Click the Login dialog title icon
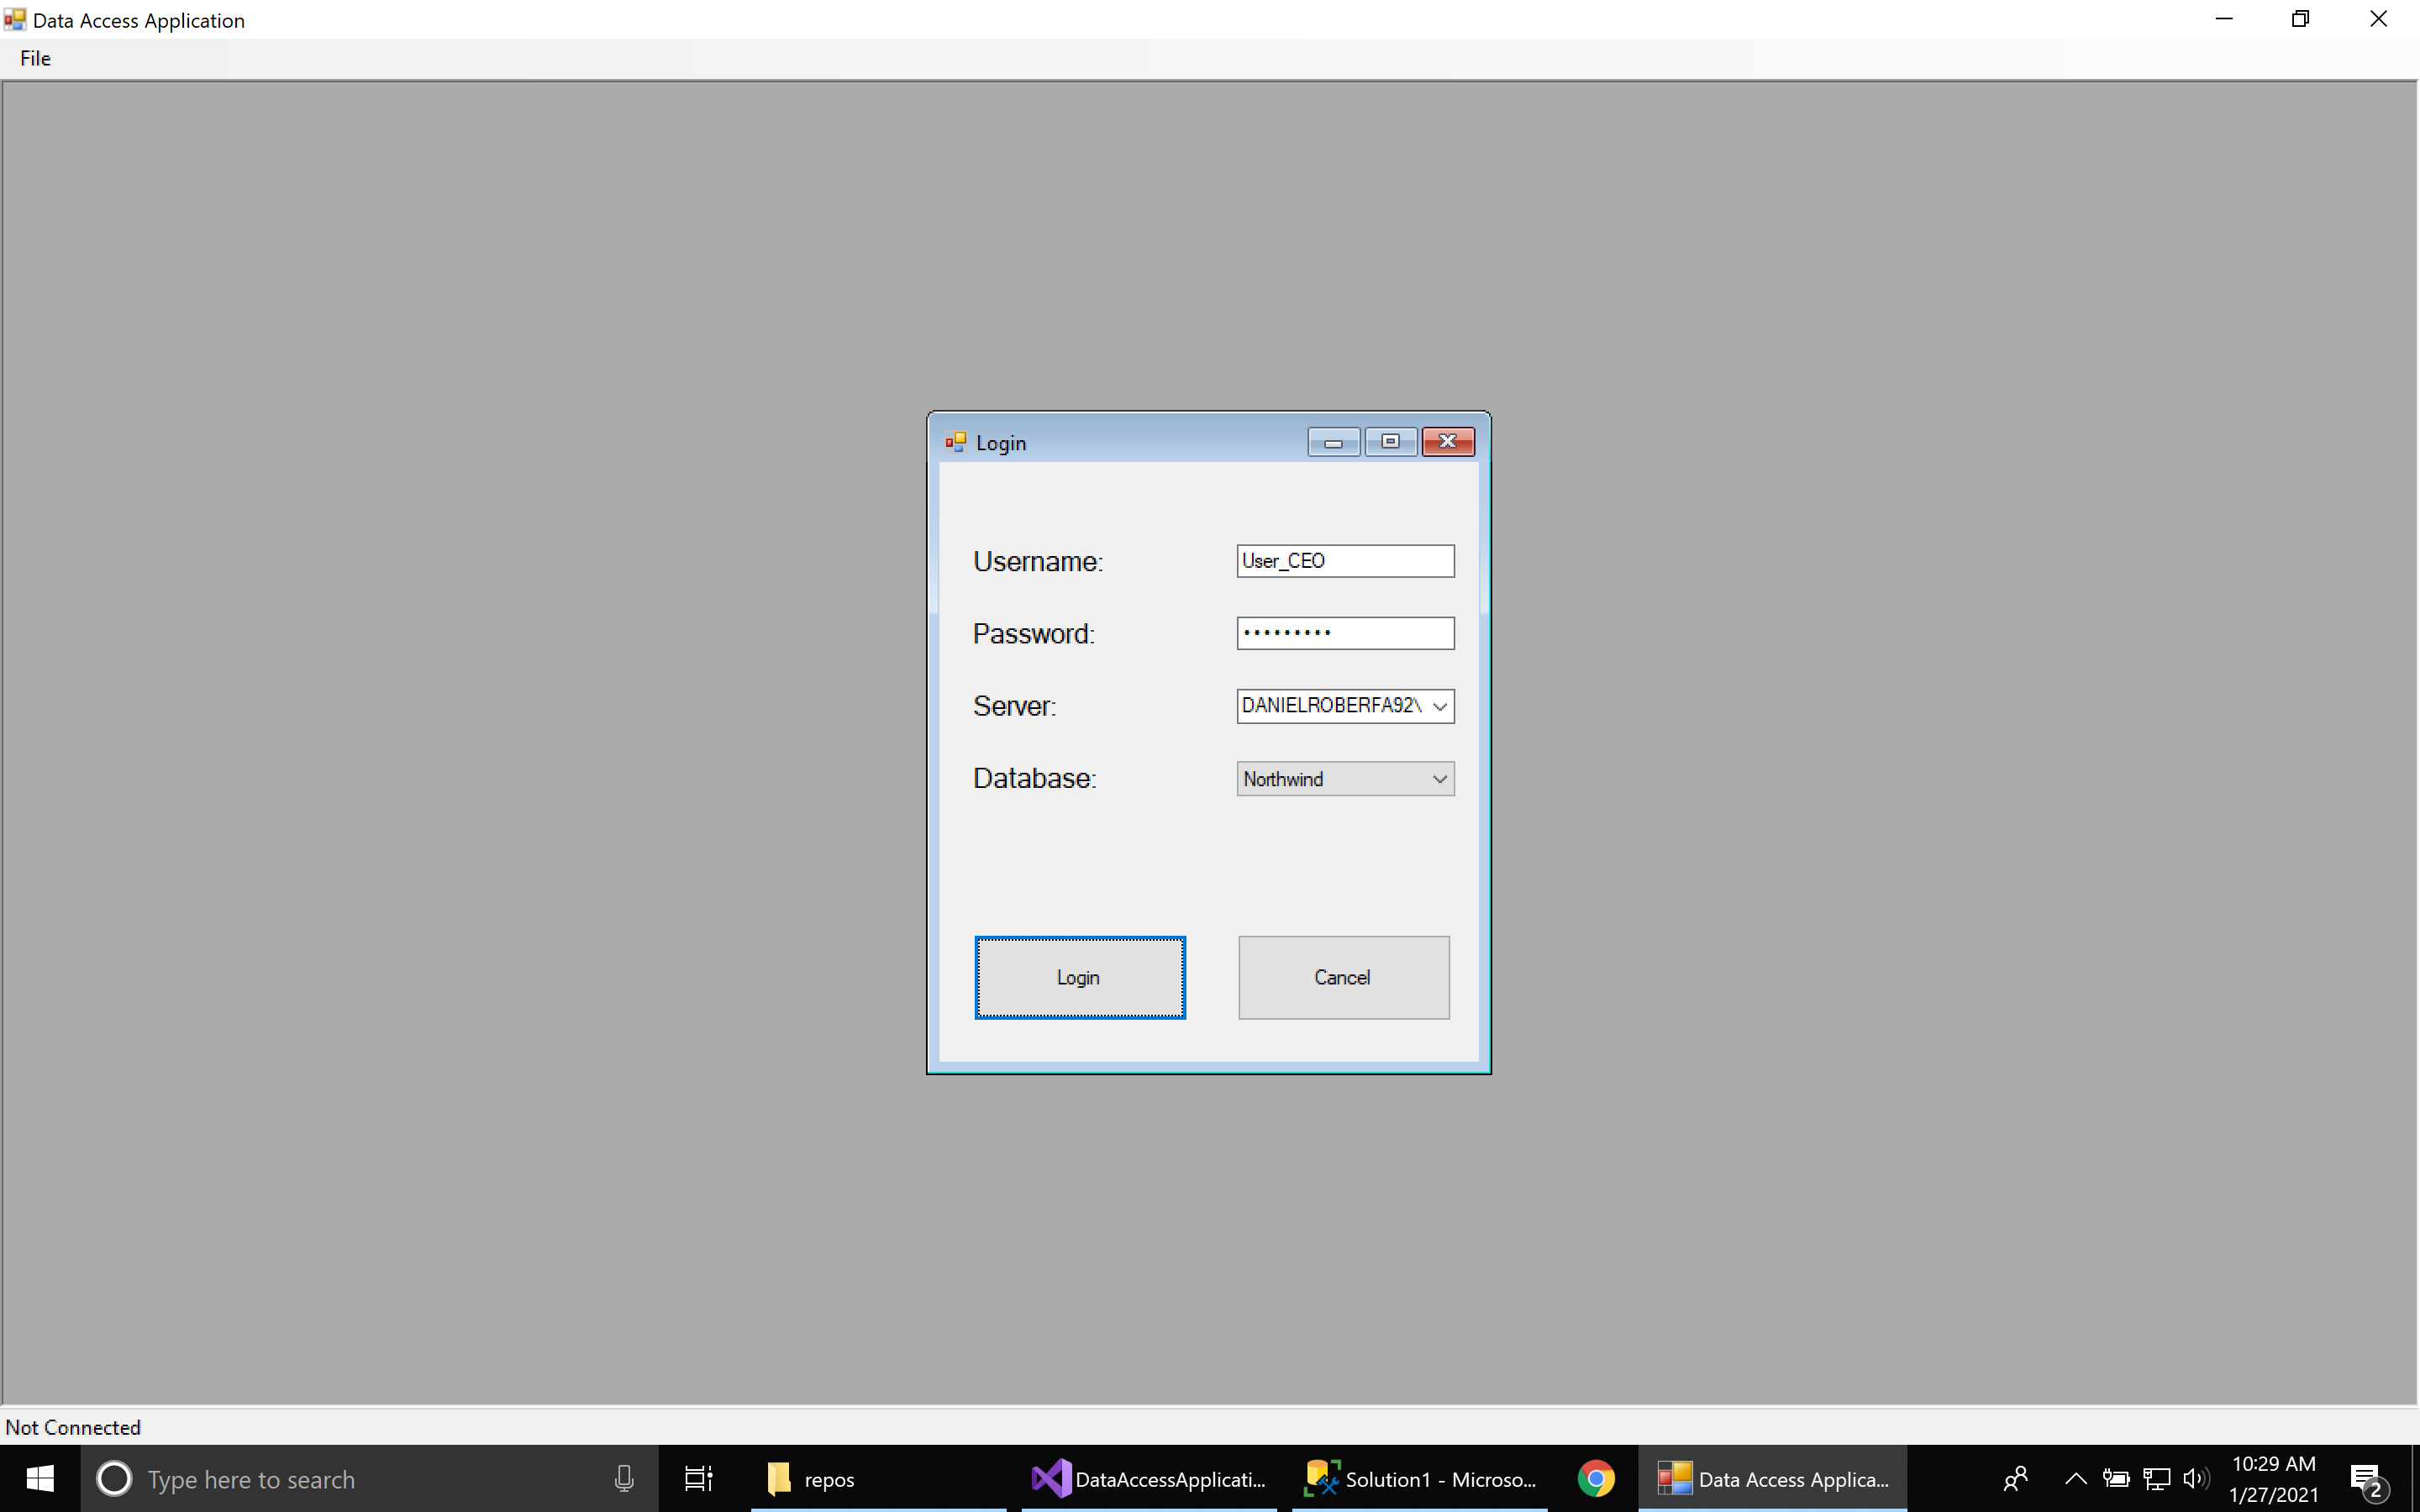The height and width of the screenshot is (1512, 2420). pos(956,442)
